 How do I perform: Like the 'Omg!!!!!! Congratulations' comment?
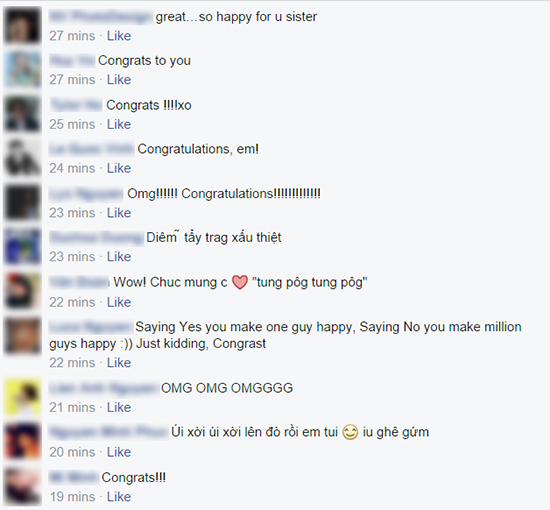pyautogui.click(x=119, y=213)
